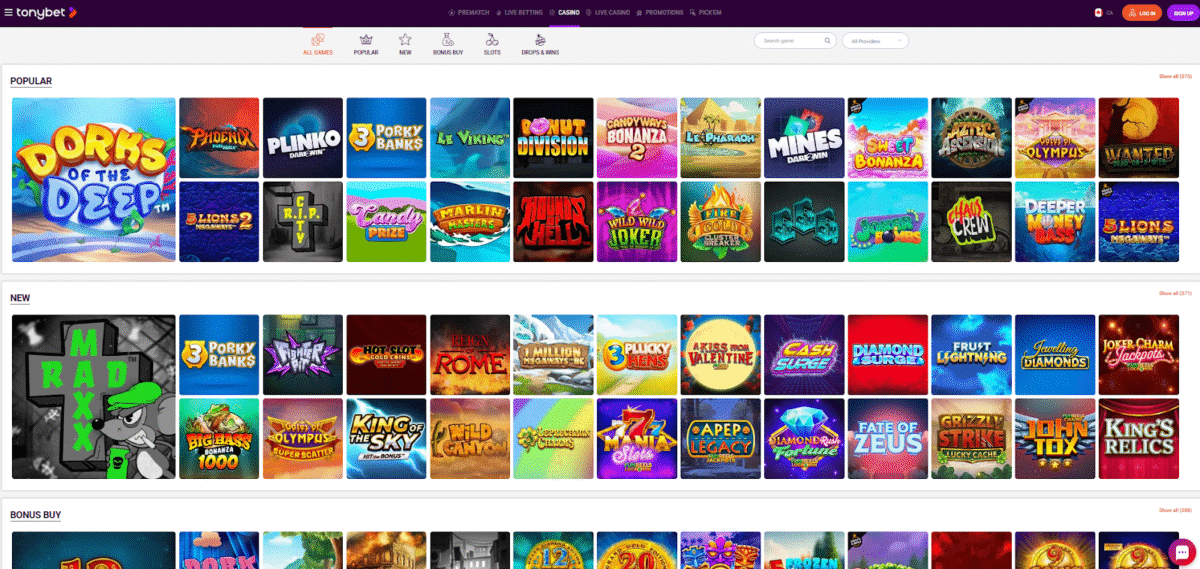Screen dimensions: 1200x569
Task: Open Fruit Lightning game tile
Action: (971, 355)
